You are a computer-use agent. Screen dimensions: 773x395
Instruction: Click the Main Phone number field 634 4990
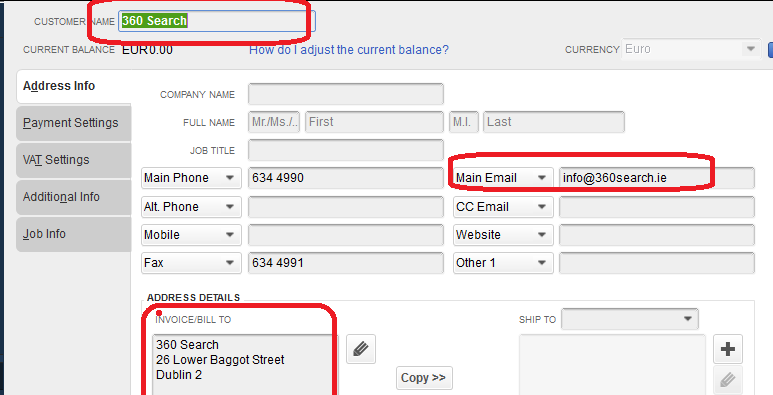(x=346, y=178)
